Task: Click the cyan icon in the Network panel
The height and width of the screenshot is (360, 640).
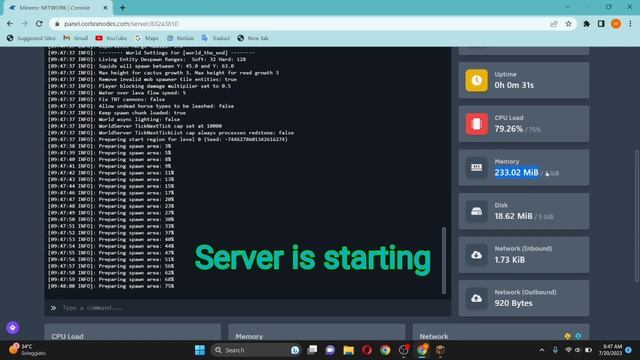Action: 578,336
